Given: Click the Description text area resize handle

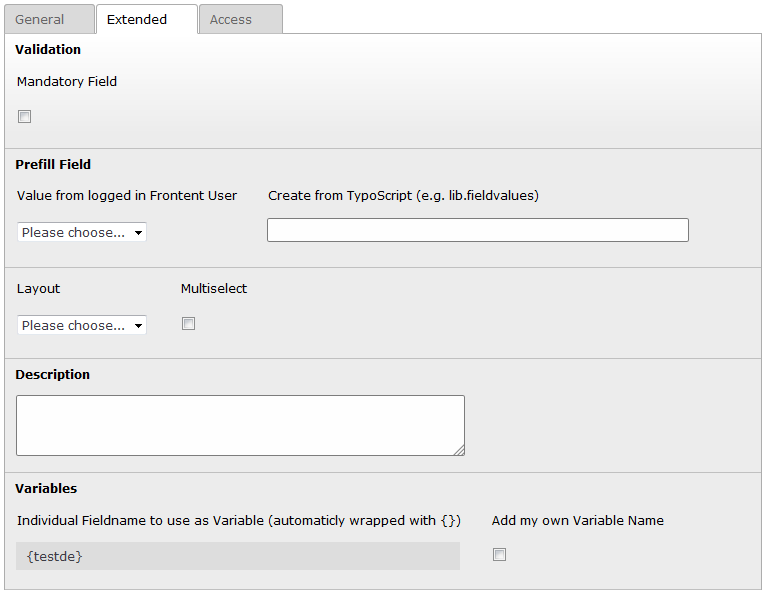Looking at the screenshot, I should point(459,450).
